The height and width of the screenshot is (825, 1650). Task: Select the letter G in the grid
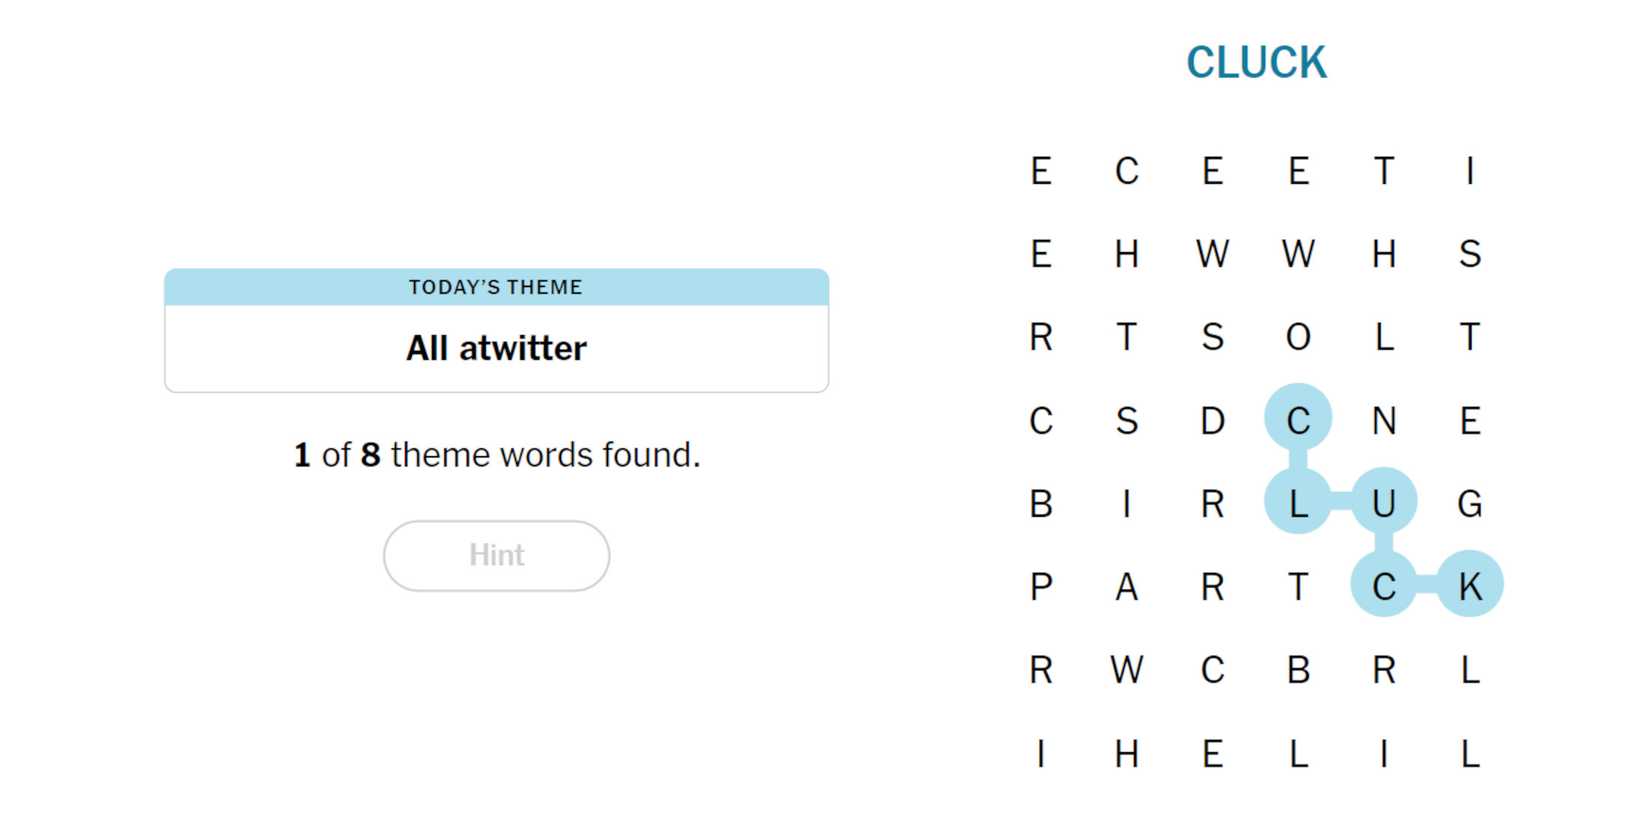pyautogui.click(x=1470, y=504)
